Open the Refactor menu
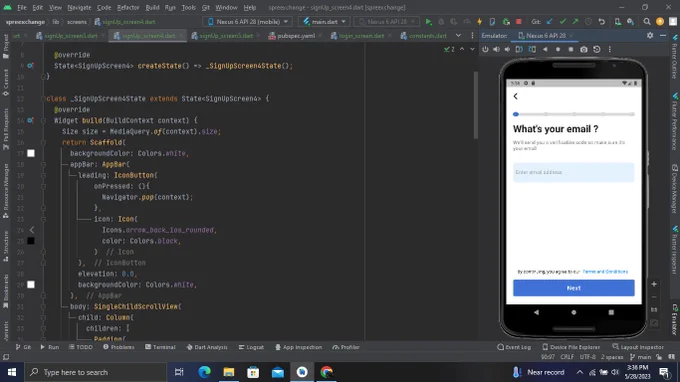This screenshot has width=680, height=382. [128, 7]
